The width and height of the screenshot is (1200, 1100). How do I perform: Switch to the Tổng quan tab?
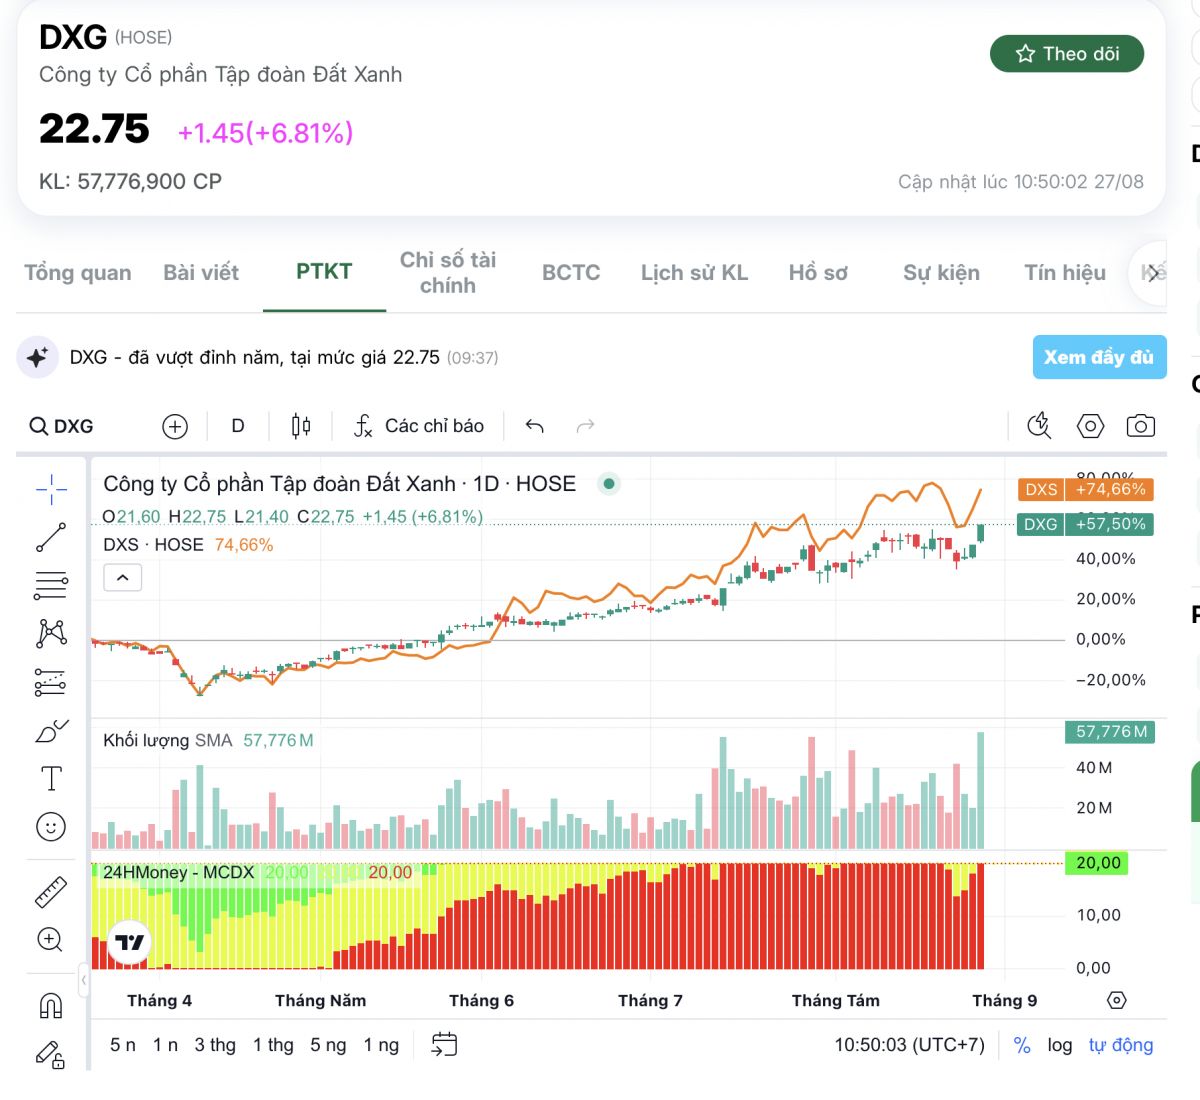[78, 273]
